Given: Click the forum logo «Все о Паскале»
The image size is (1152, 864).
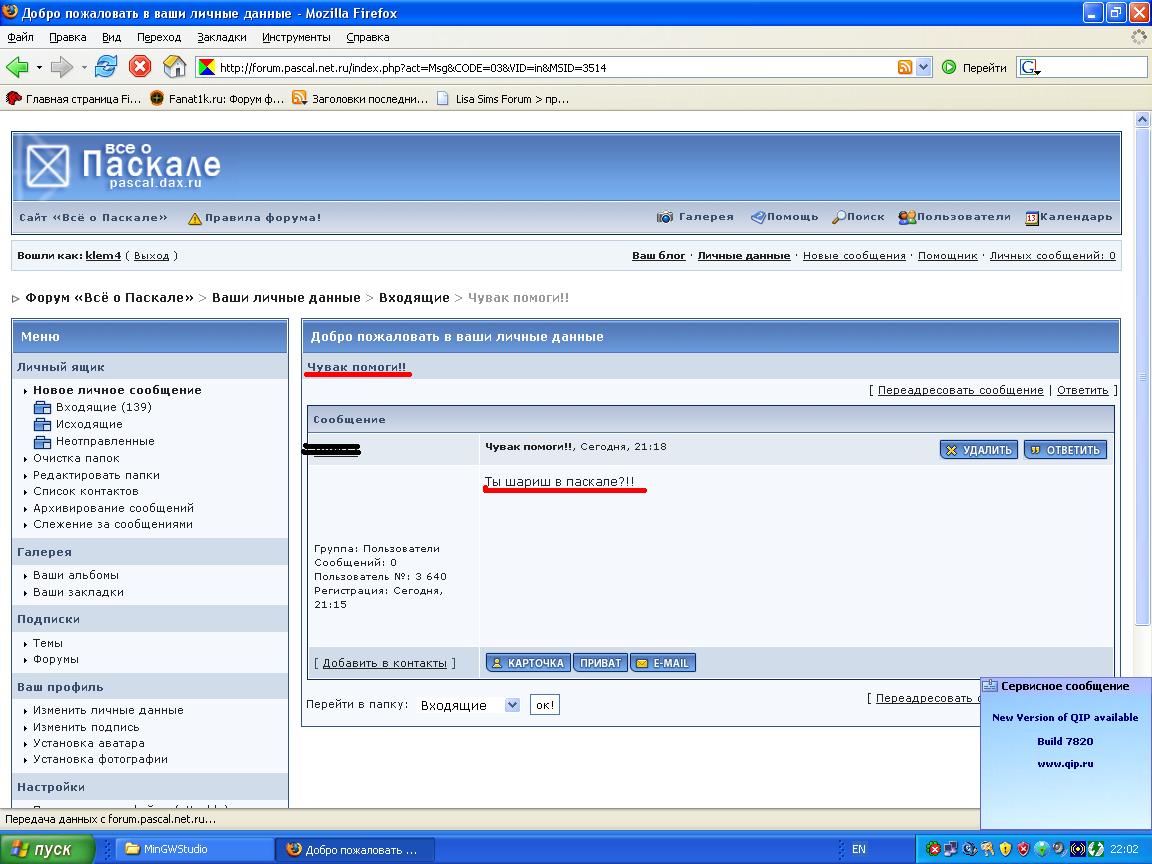Looking at the screenshot, I should coord(120,165).
